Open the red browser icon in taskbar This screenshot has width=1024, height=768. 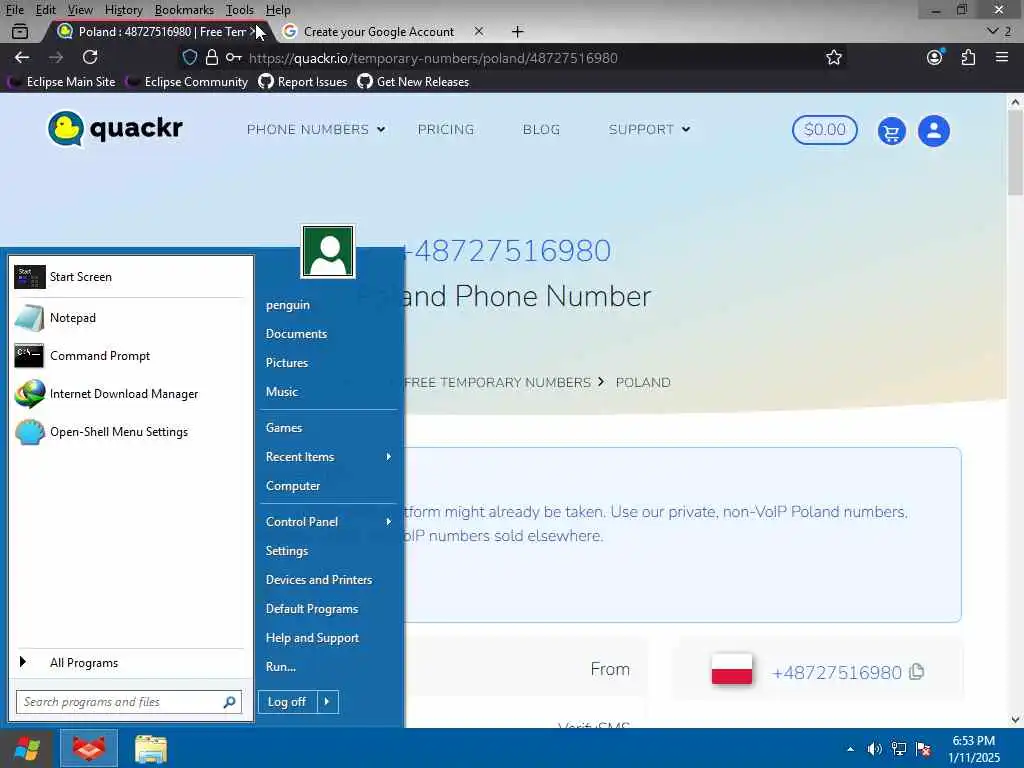tap(89, 748)
